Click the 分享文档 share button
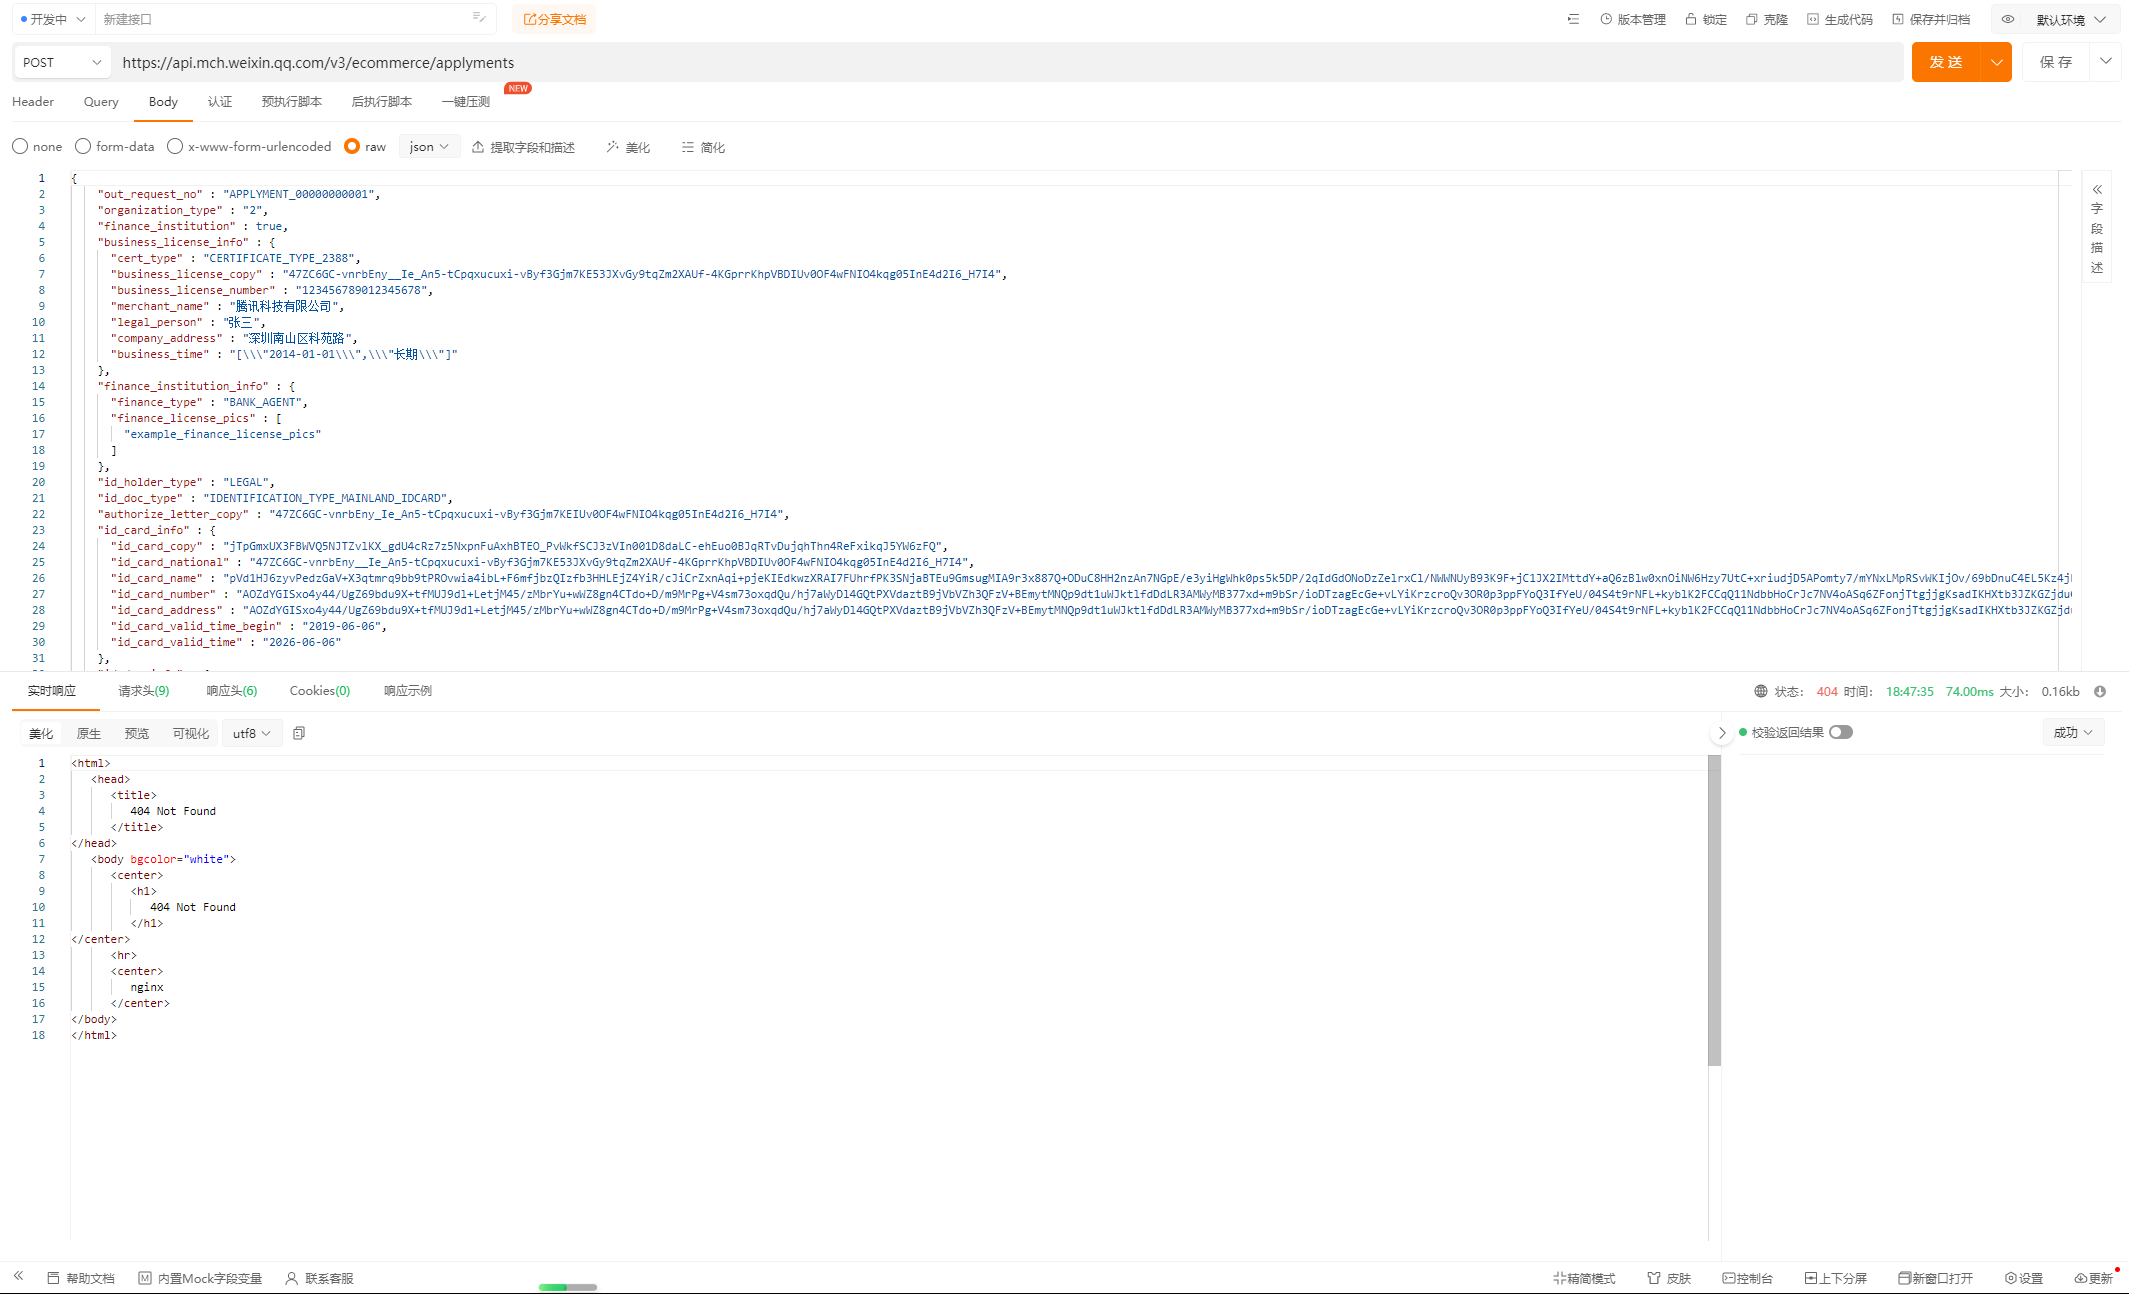Viewport: 2129px width, 1294px height. click(x=554, y=19)
